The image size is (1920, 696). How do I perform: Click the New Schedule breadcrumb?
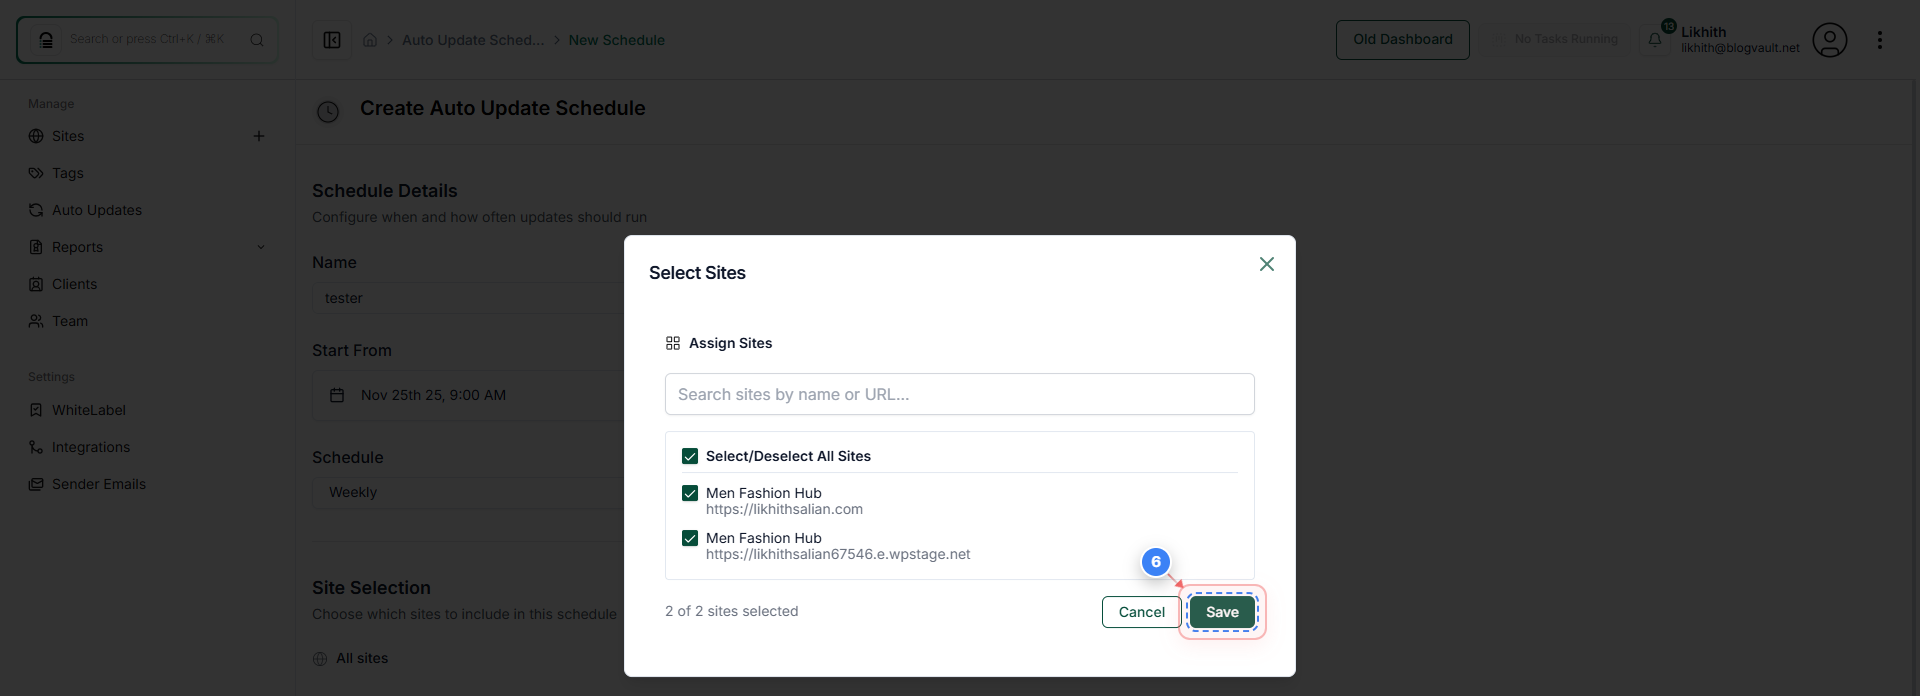point(616,40)
